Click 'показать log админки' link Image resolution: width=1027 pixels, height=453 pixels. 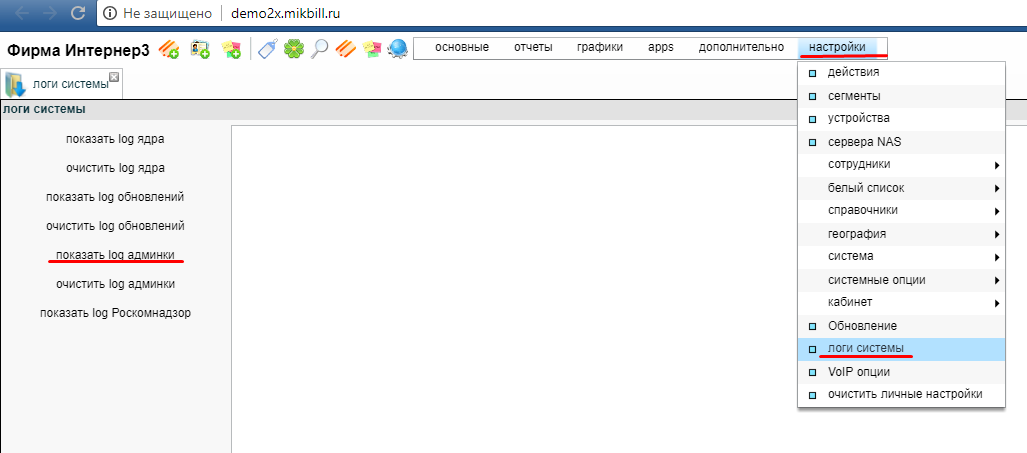tap(115, 255)
